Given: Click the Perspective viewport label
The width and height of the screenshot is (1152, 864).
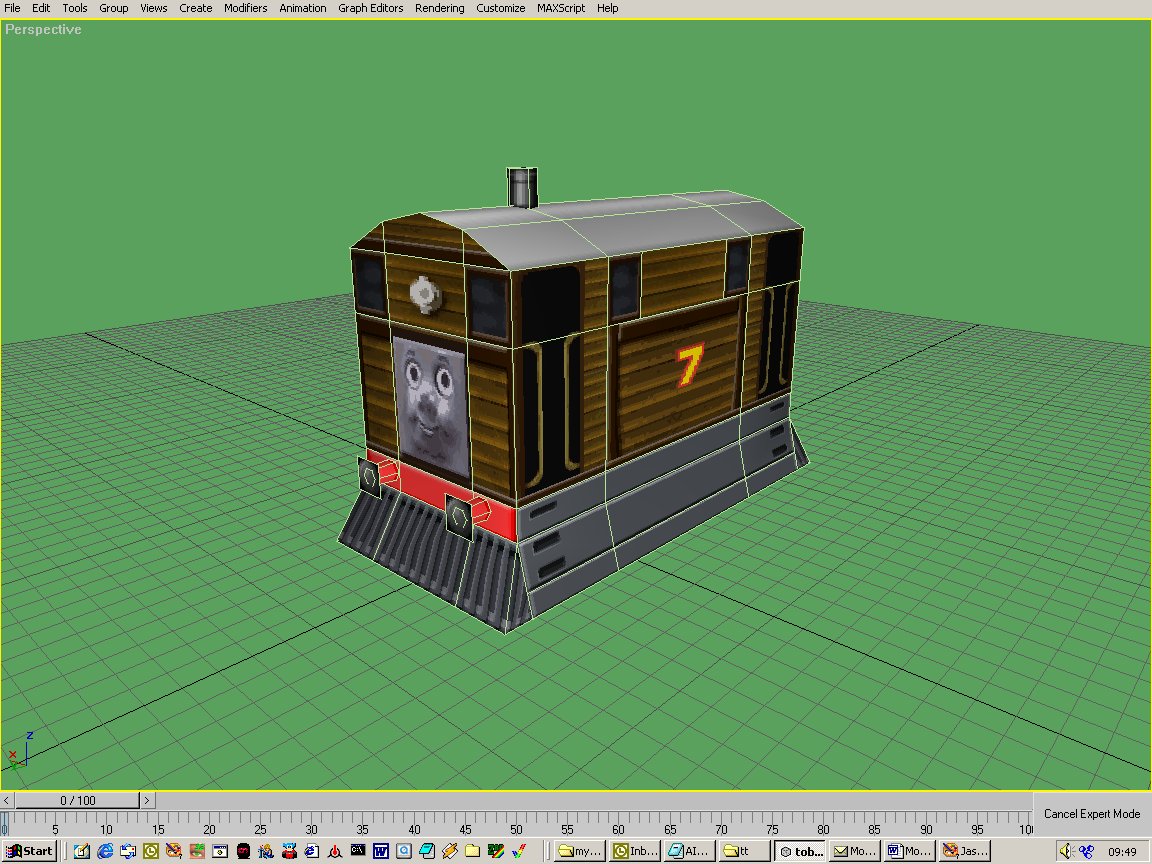Looking at the screenshot, I should pos(43,29).
